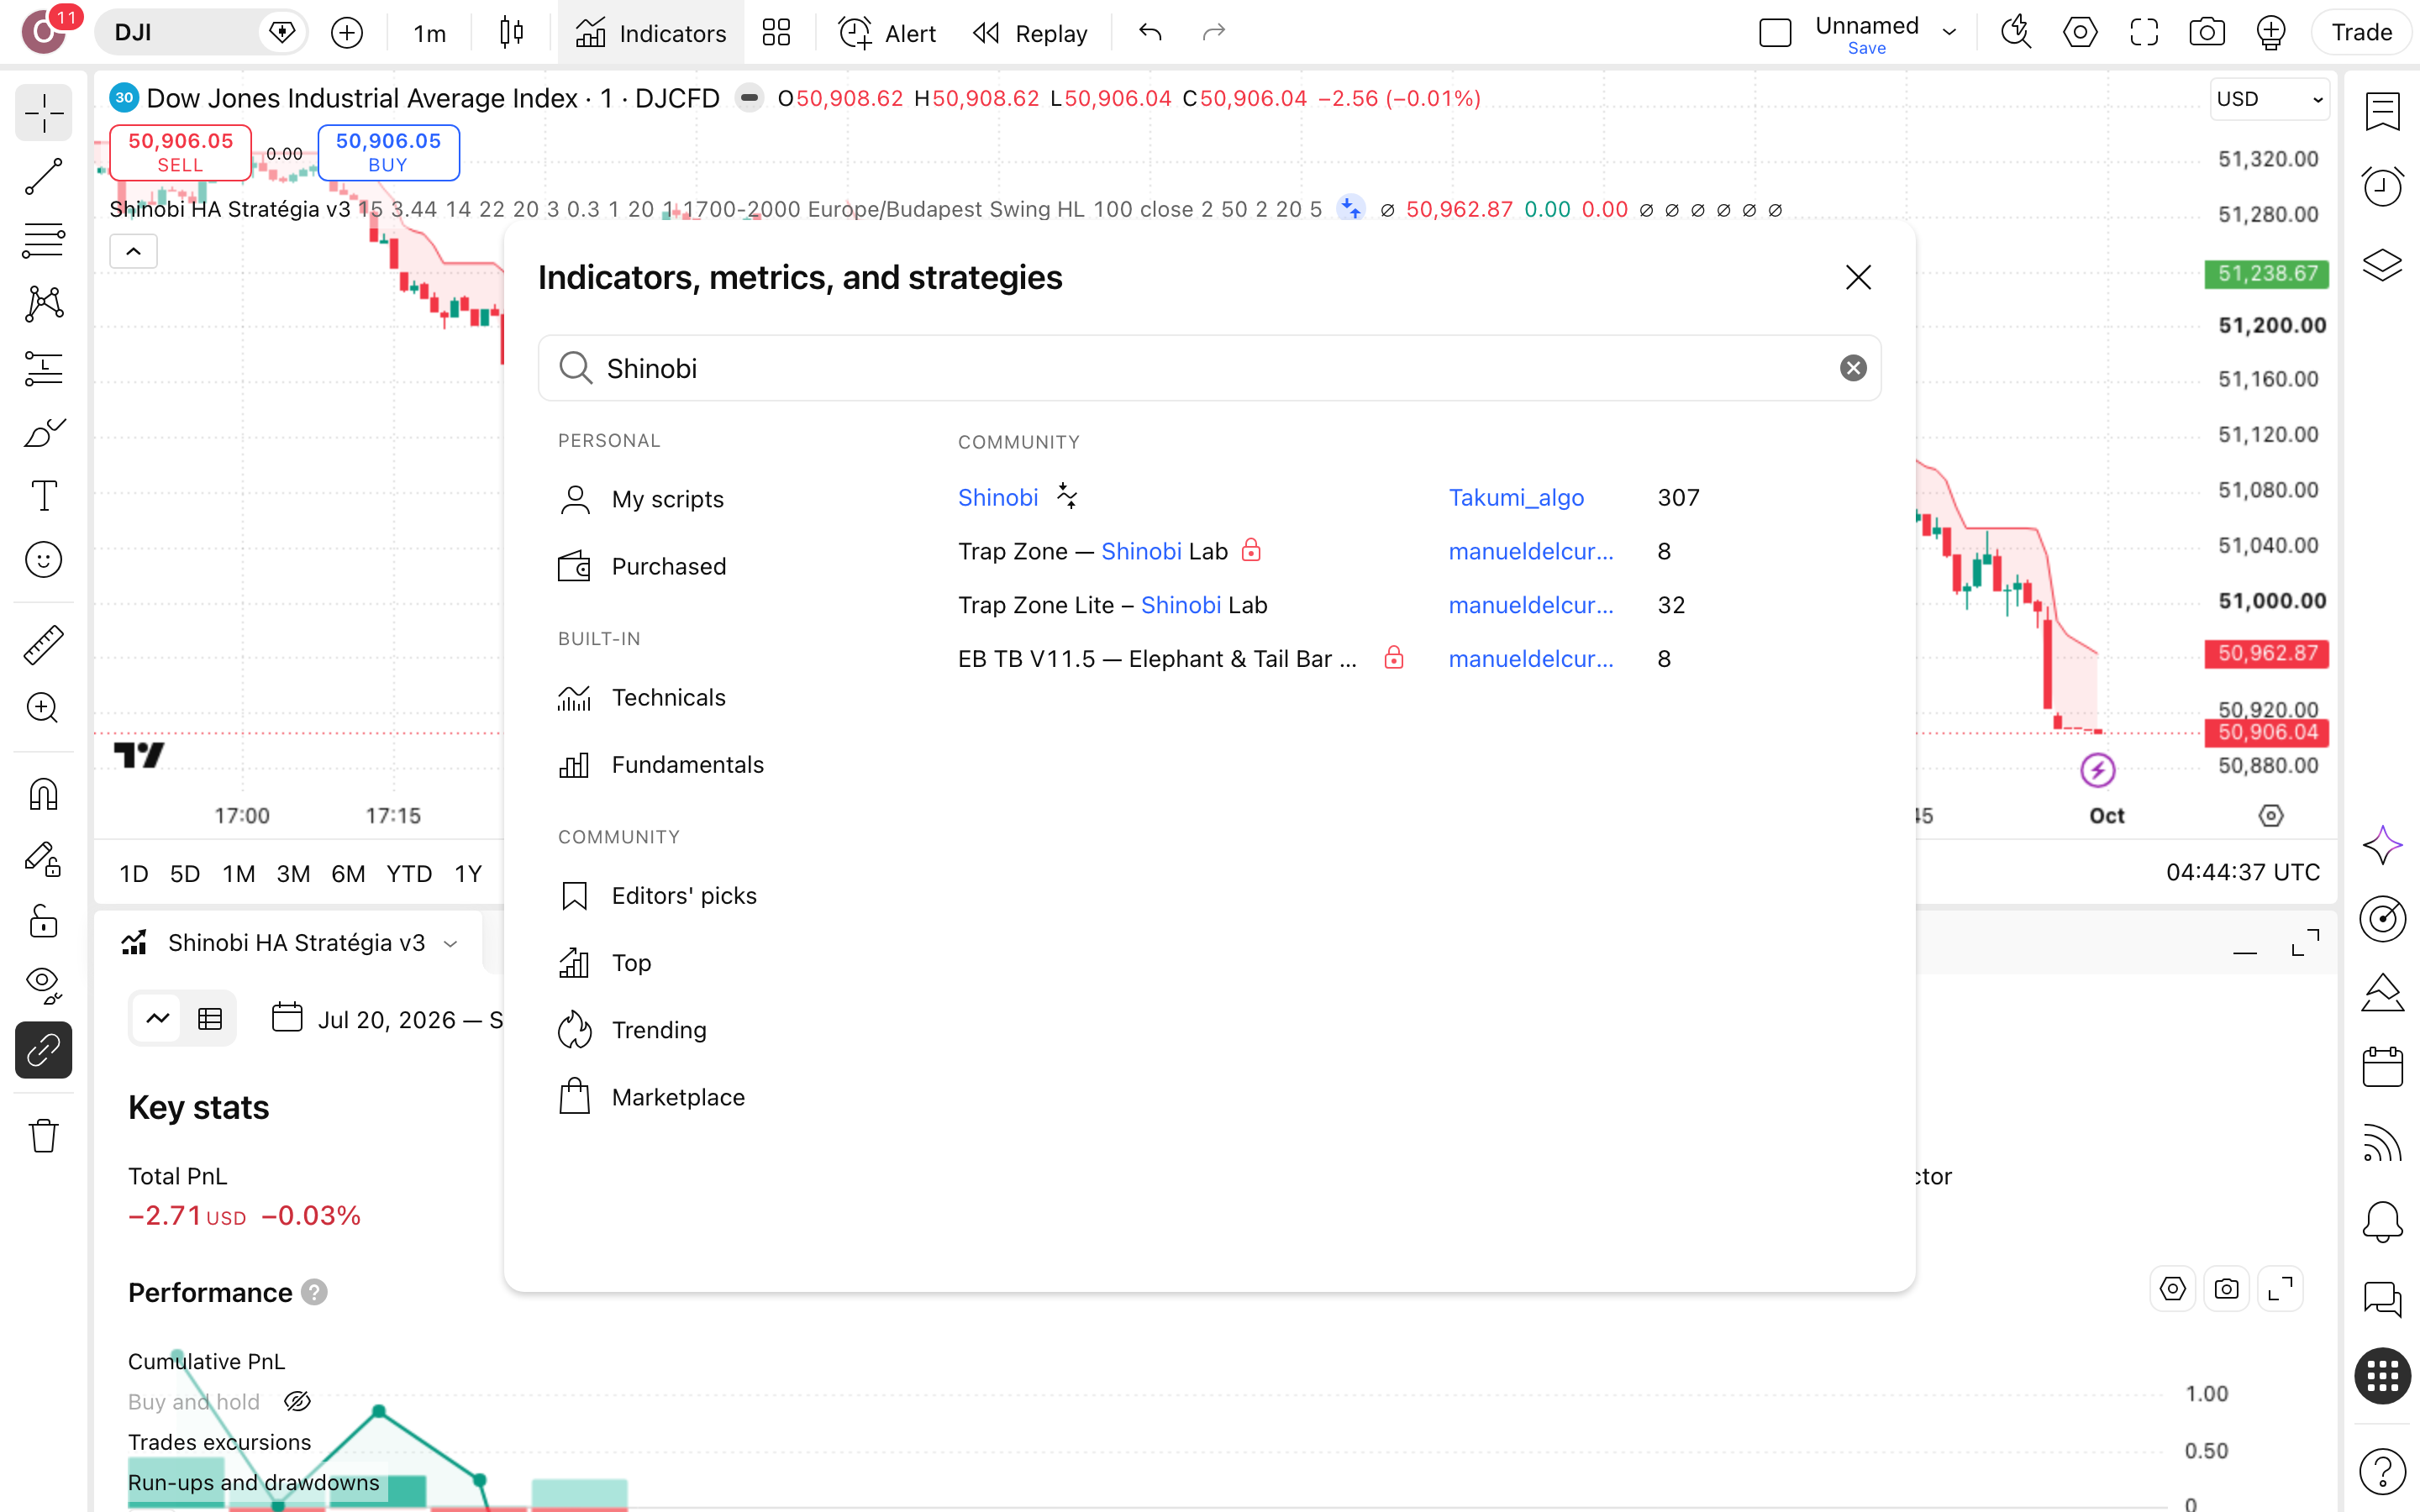Select the Fibonacci retracement tool
This screenshot has height=1512, width=2420.
(43, 240)
